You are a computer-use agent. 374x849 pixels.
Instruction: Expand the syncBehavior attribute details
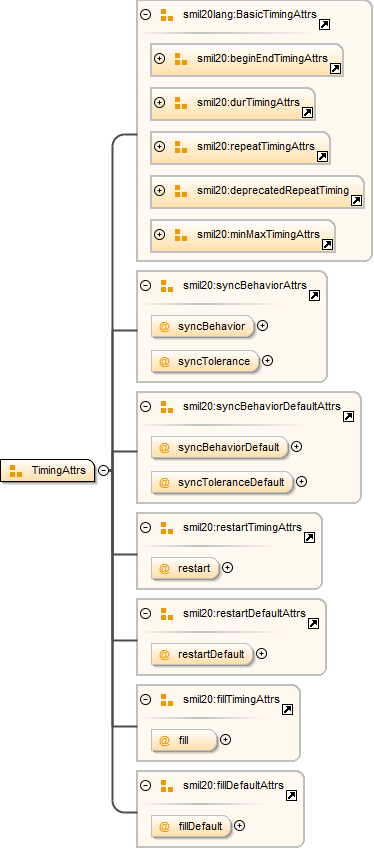263,326
